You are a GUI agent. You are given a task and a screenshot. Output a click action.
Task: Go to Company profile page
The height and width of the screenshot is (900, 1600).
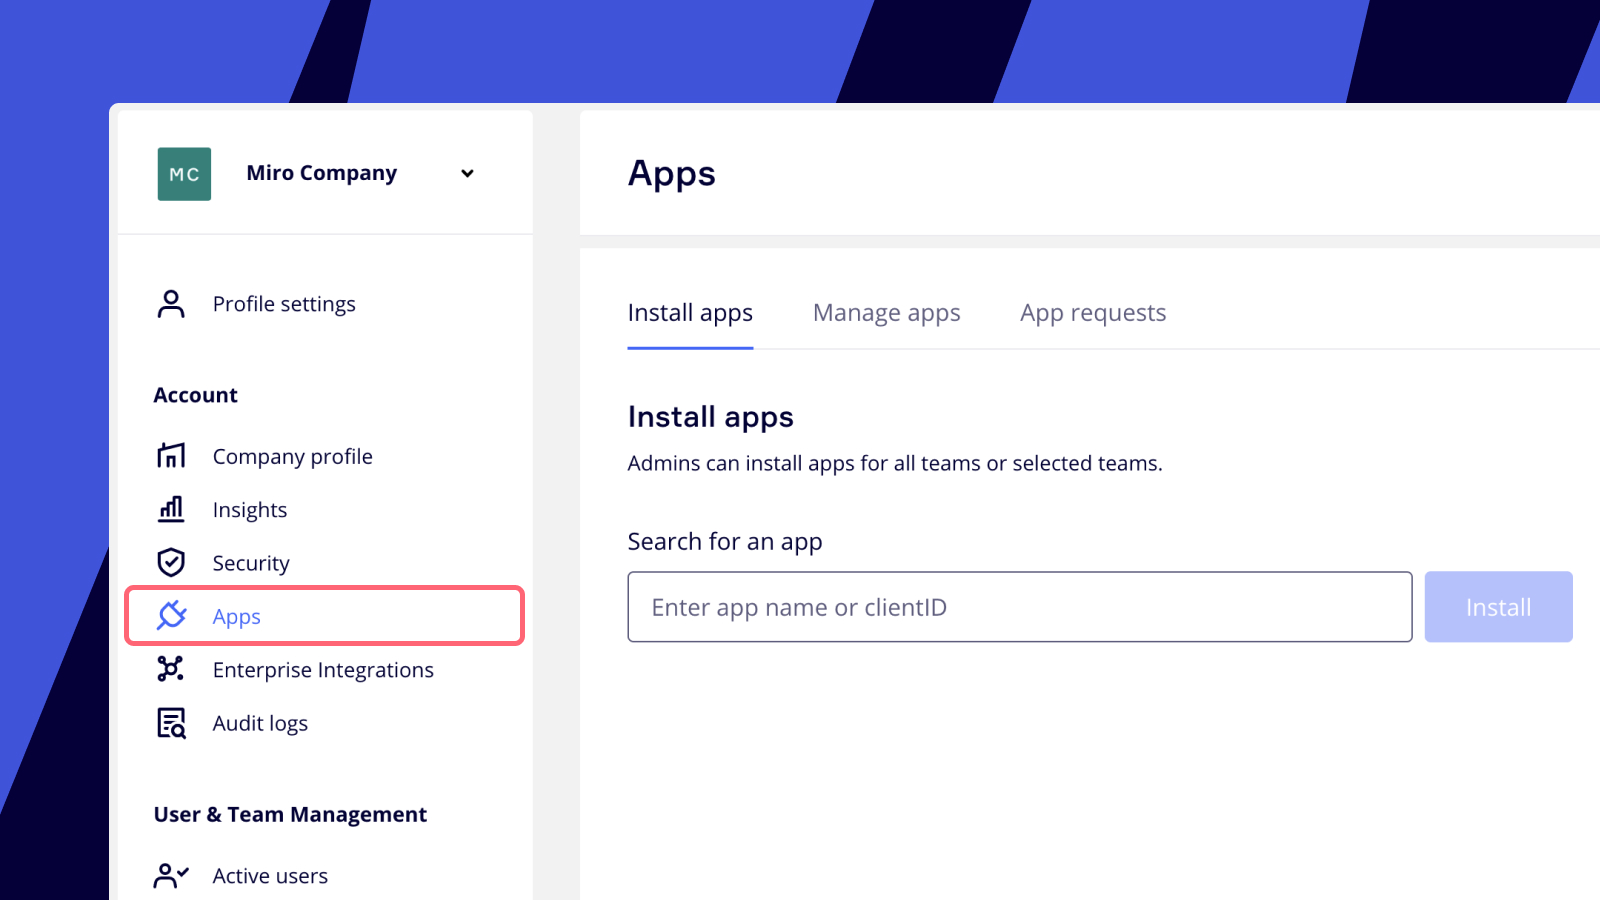point(292,457)
